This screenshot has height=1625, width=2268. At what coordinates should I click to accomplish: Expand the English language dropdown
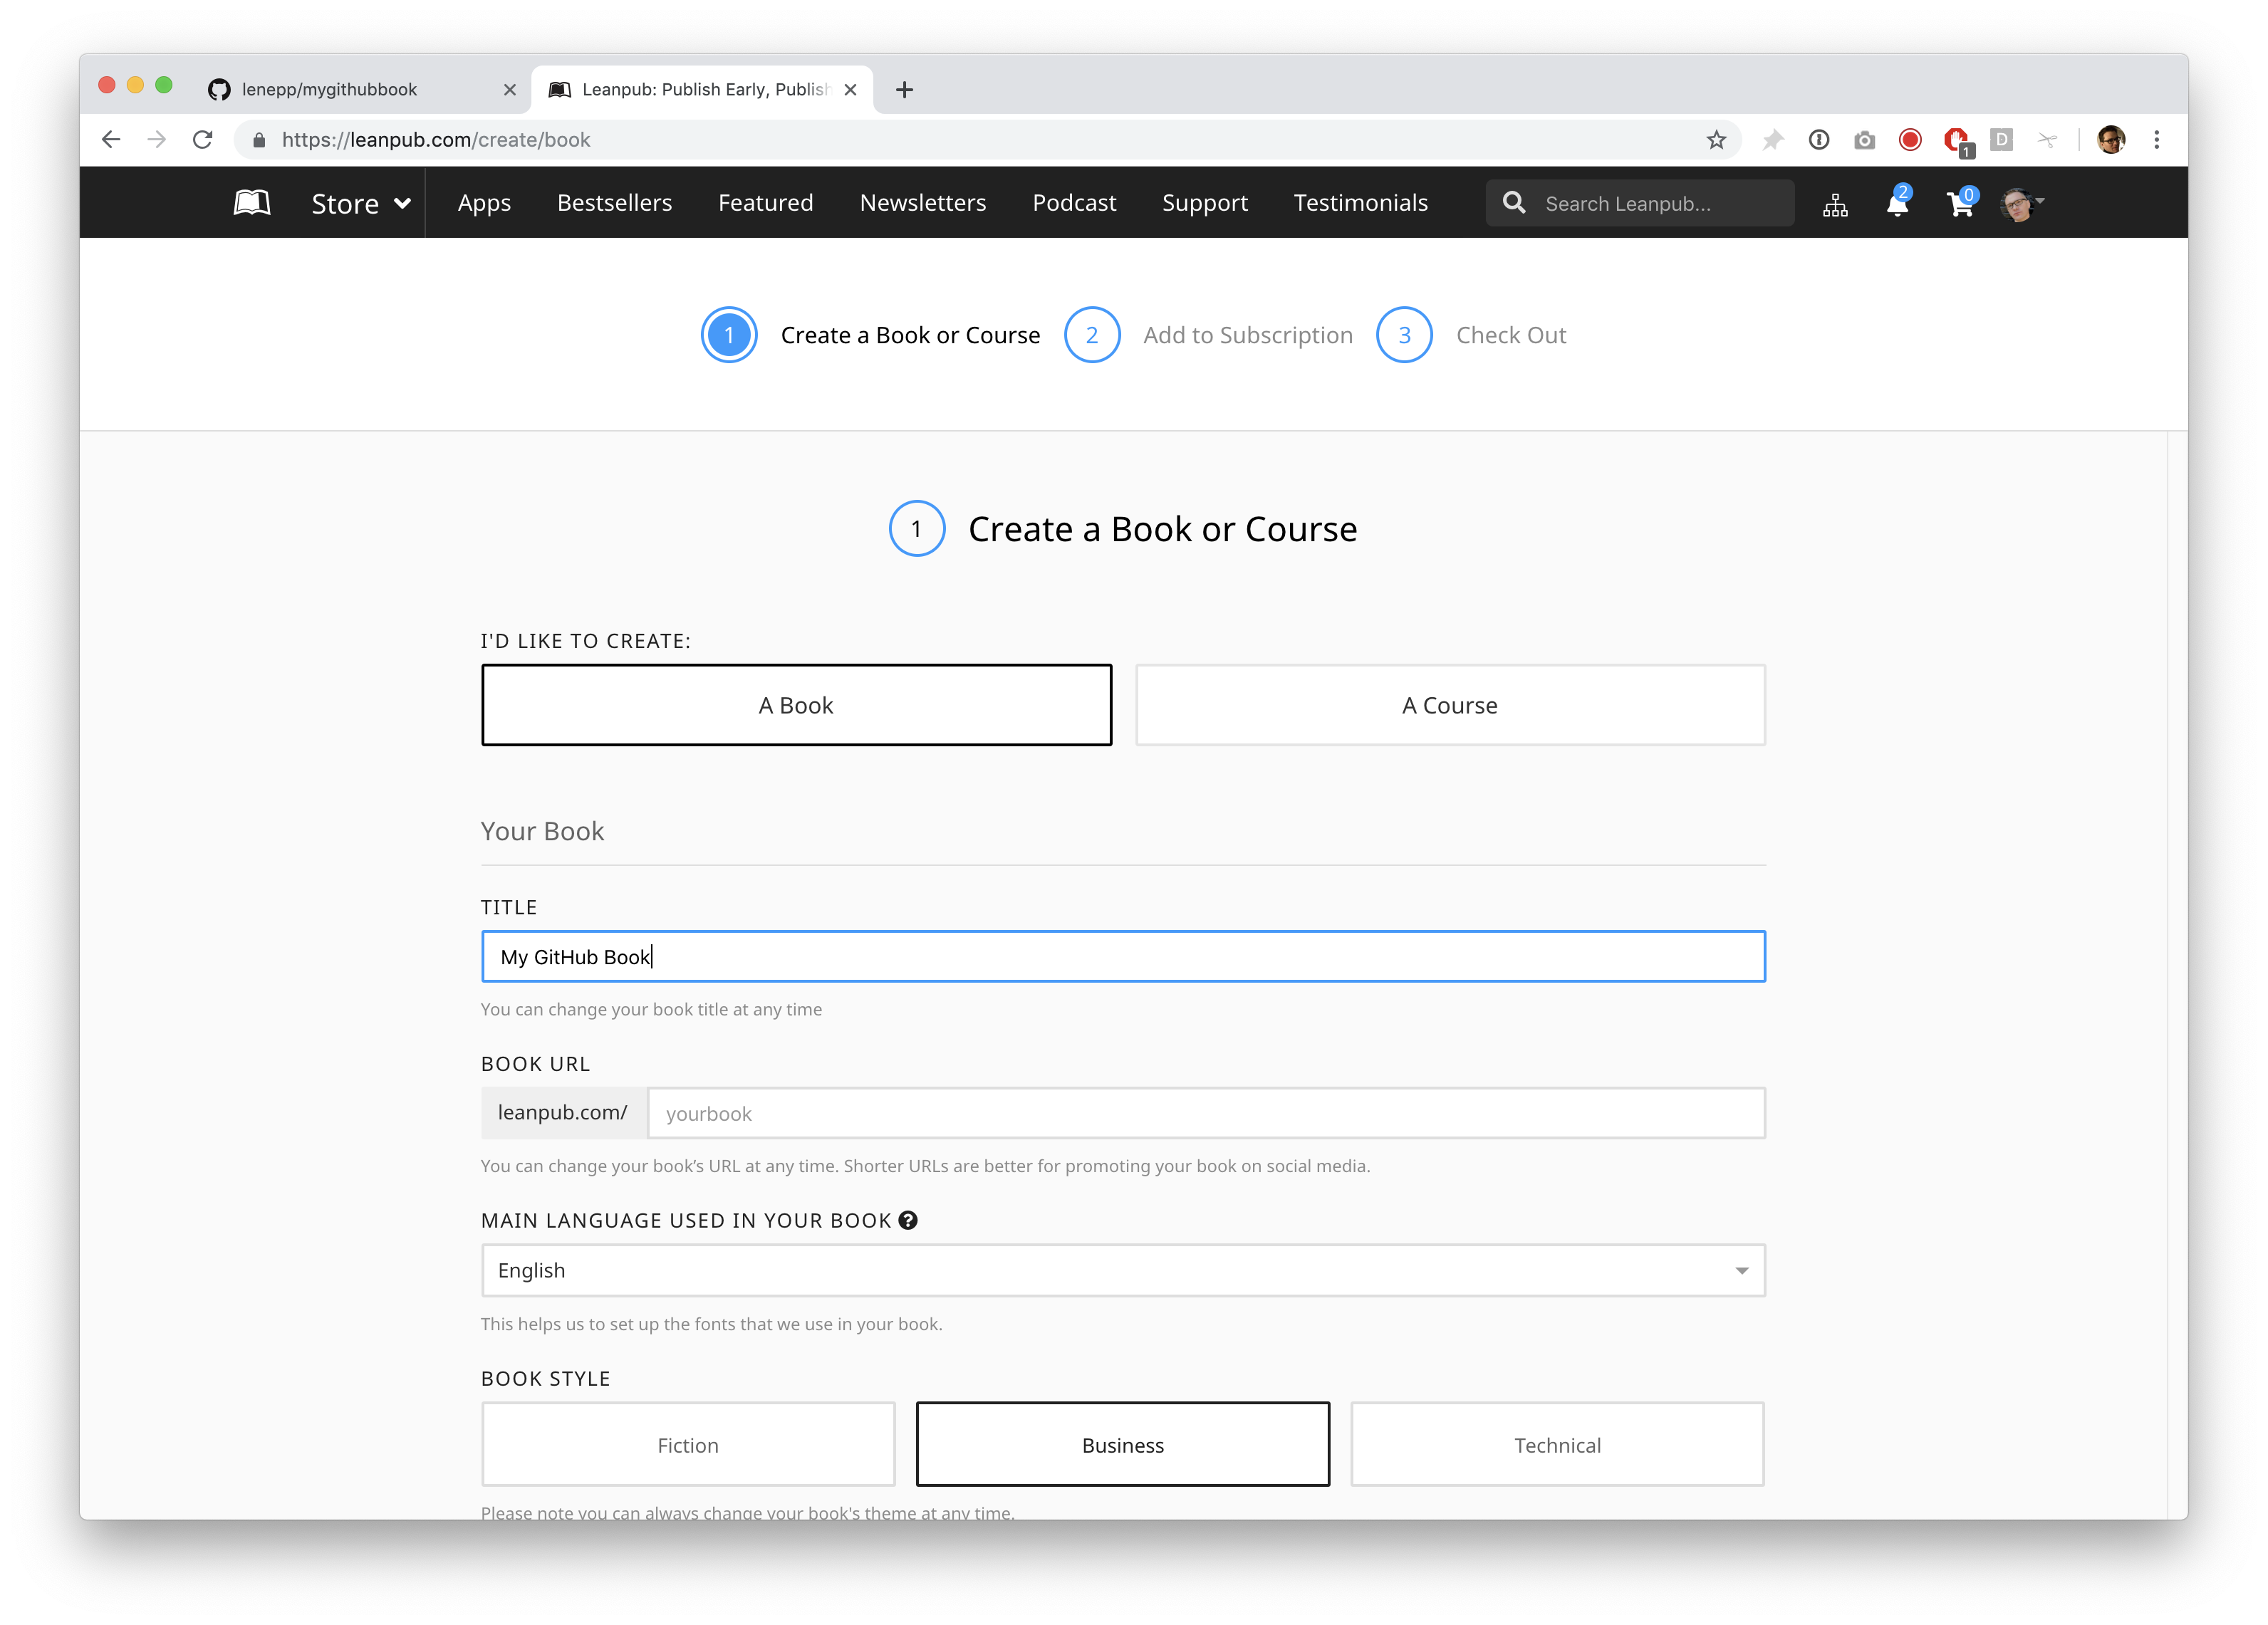tap(1123, 1270)
